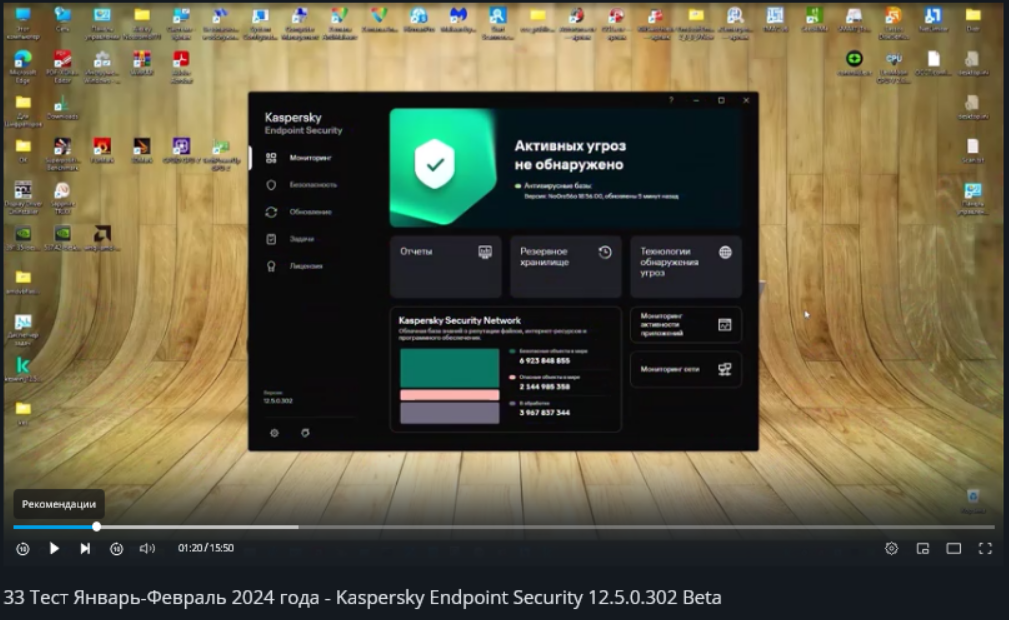Click the video progress bar handle

[x=97, y=527]
